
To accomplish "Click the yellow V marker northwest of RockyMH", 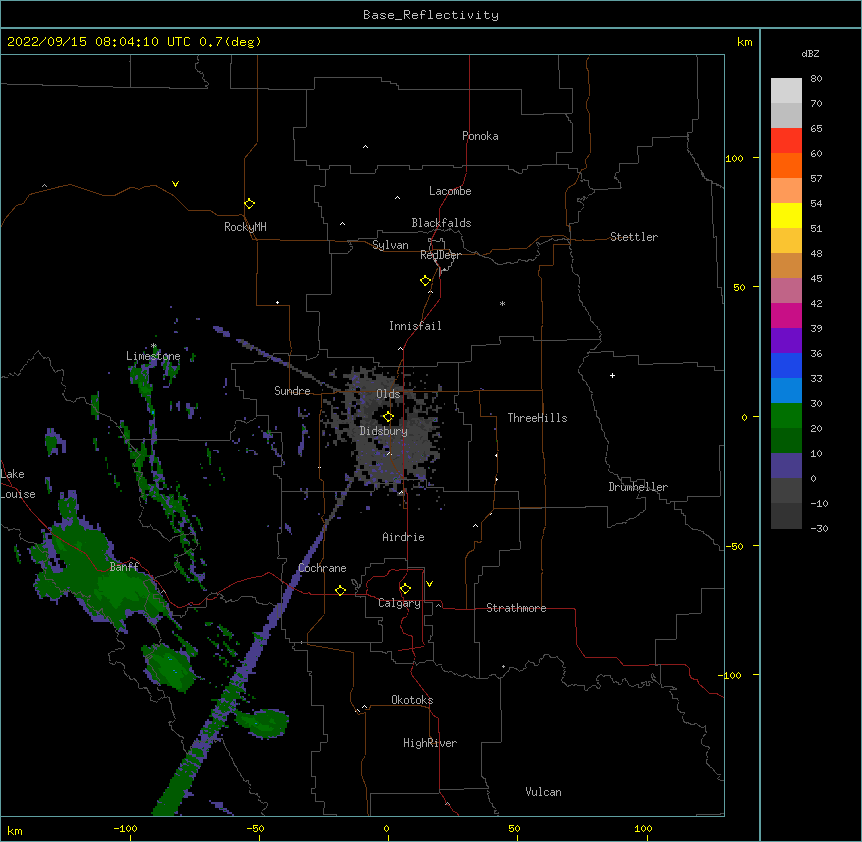I will click(175, 184).
